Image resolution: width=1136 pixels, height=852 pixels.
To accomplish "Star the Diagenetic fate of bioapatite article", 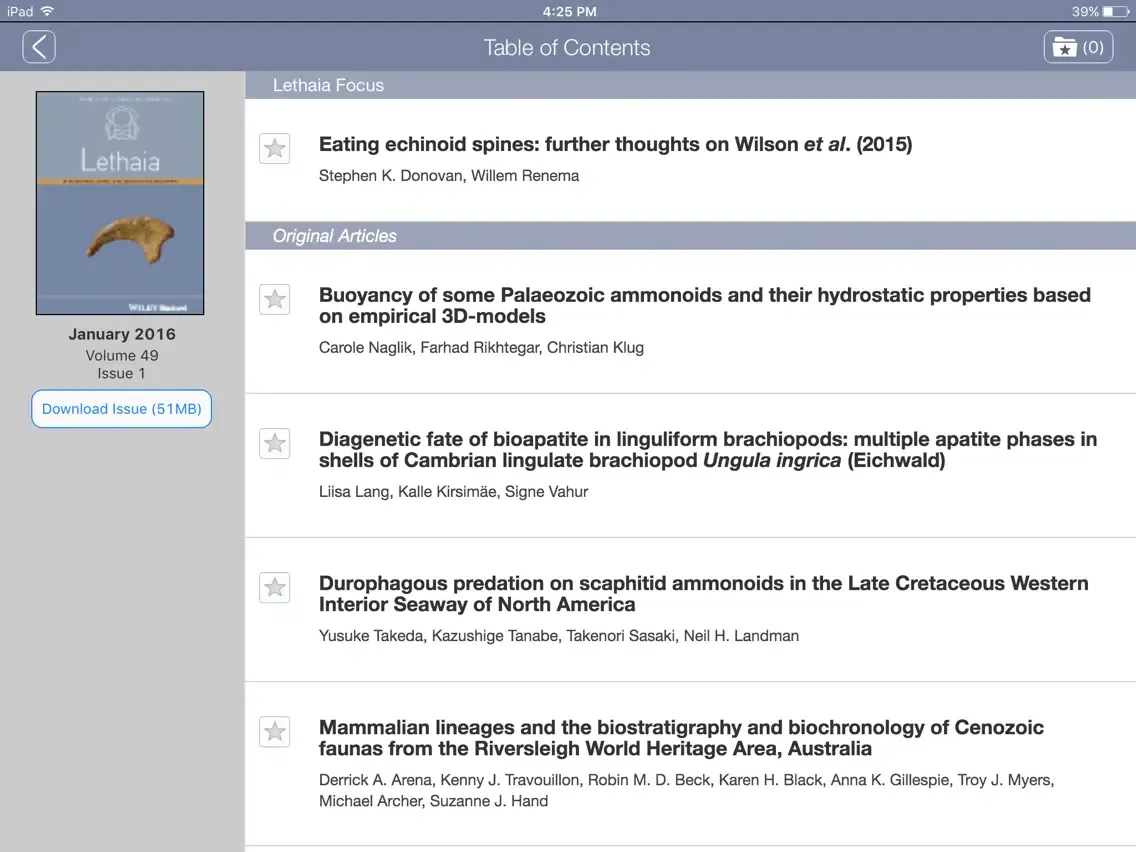I will click(274, 443).
